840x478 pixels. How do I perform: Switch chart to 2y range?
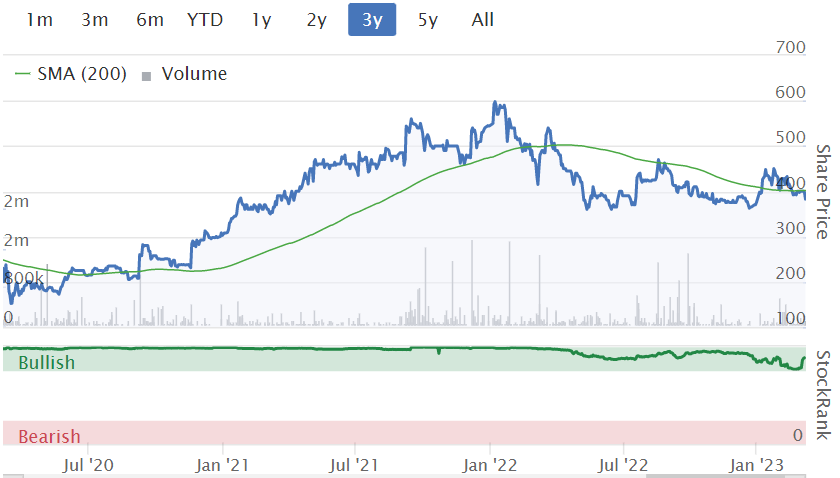point(317,20)
